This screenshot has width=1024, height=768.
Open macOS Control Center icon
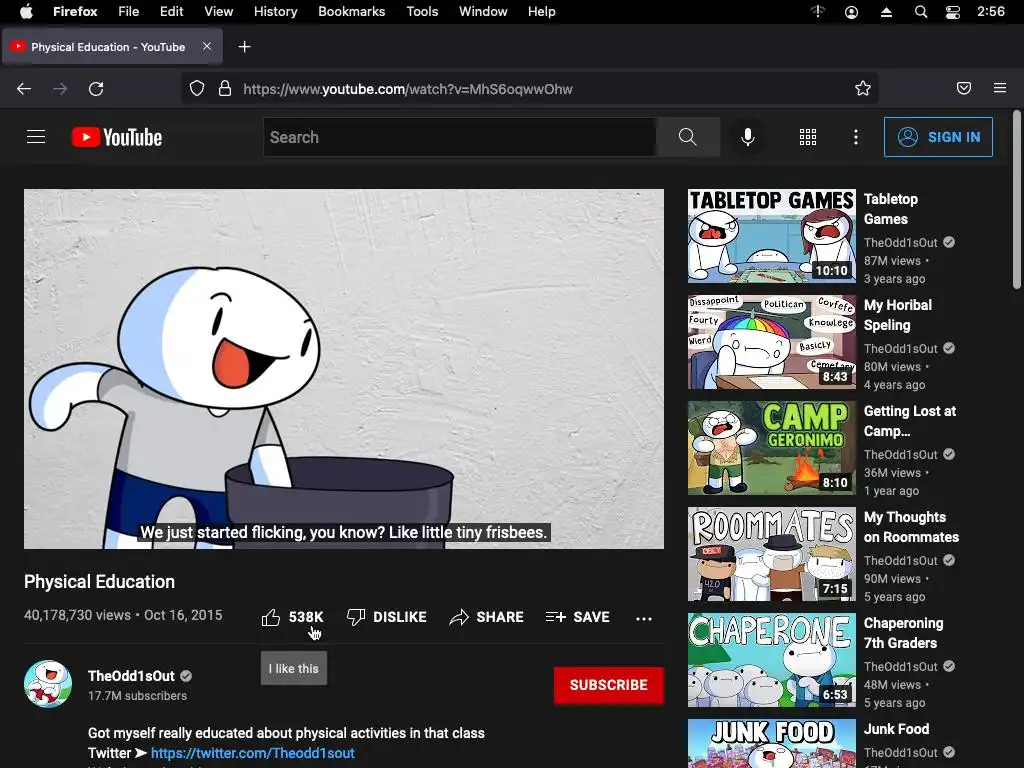(953, 12)
